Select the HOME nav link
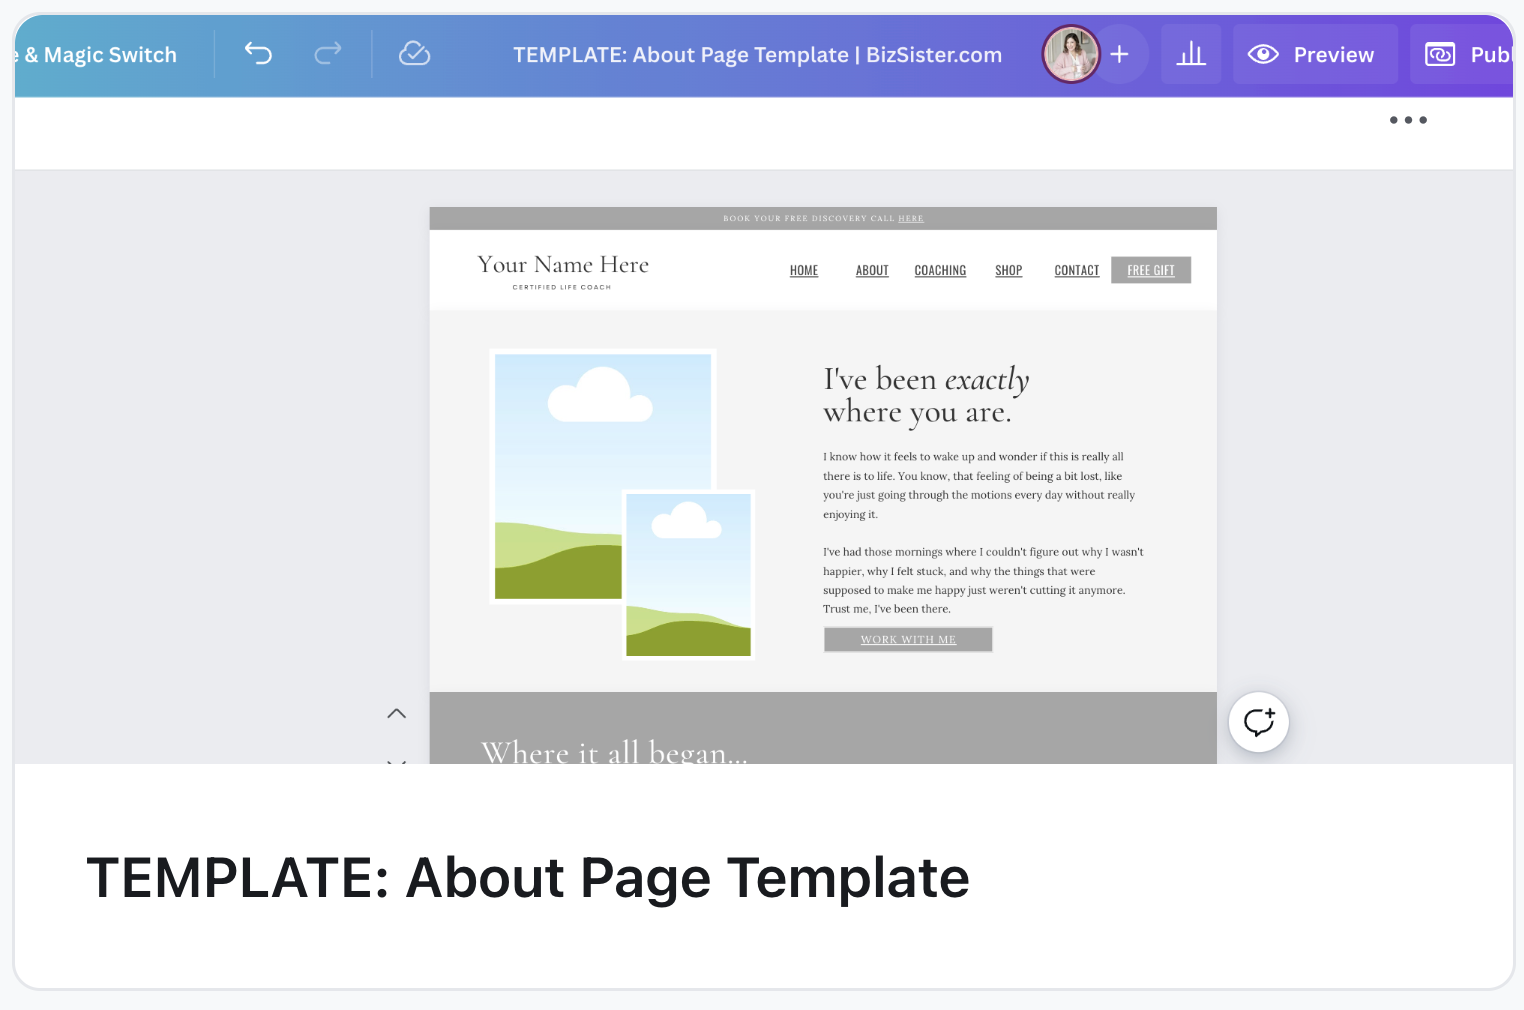The image size is (1524, 1010). pyautogui.click(x=804, y=271)
